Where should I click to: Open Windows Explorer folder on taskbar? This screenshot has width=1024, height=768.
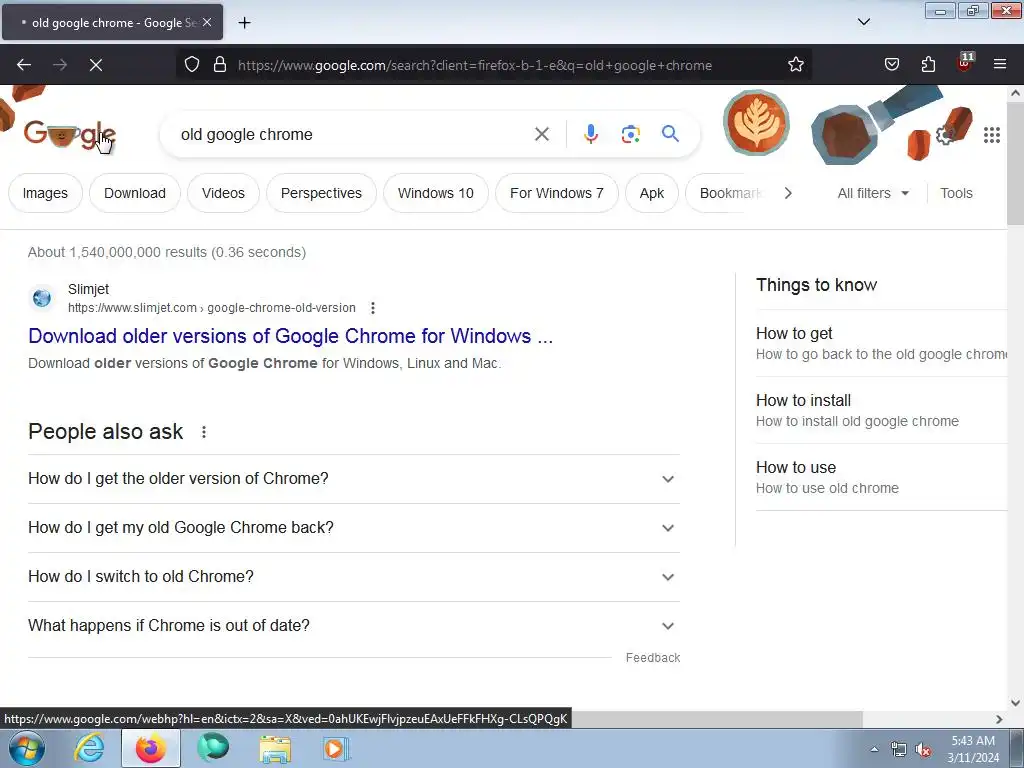coord(275,748)
